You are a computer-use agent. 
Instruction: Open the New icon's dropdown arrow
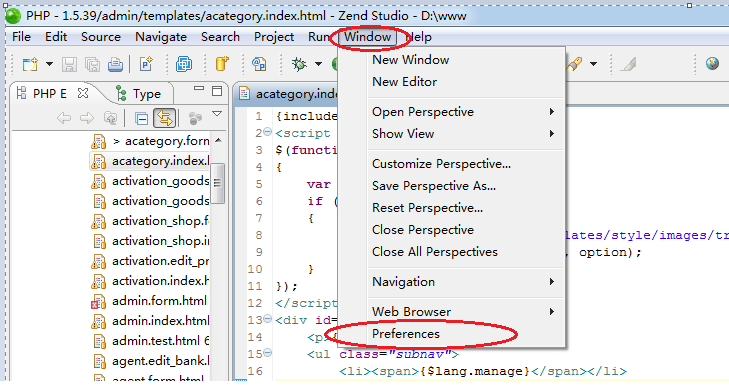pos(49,64)
